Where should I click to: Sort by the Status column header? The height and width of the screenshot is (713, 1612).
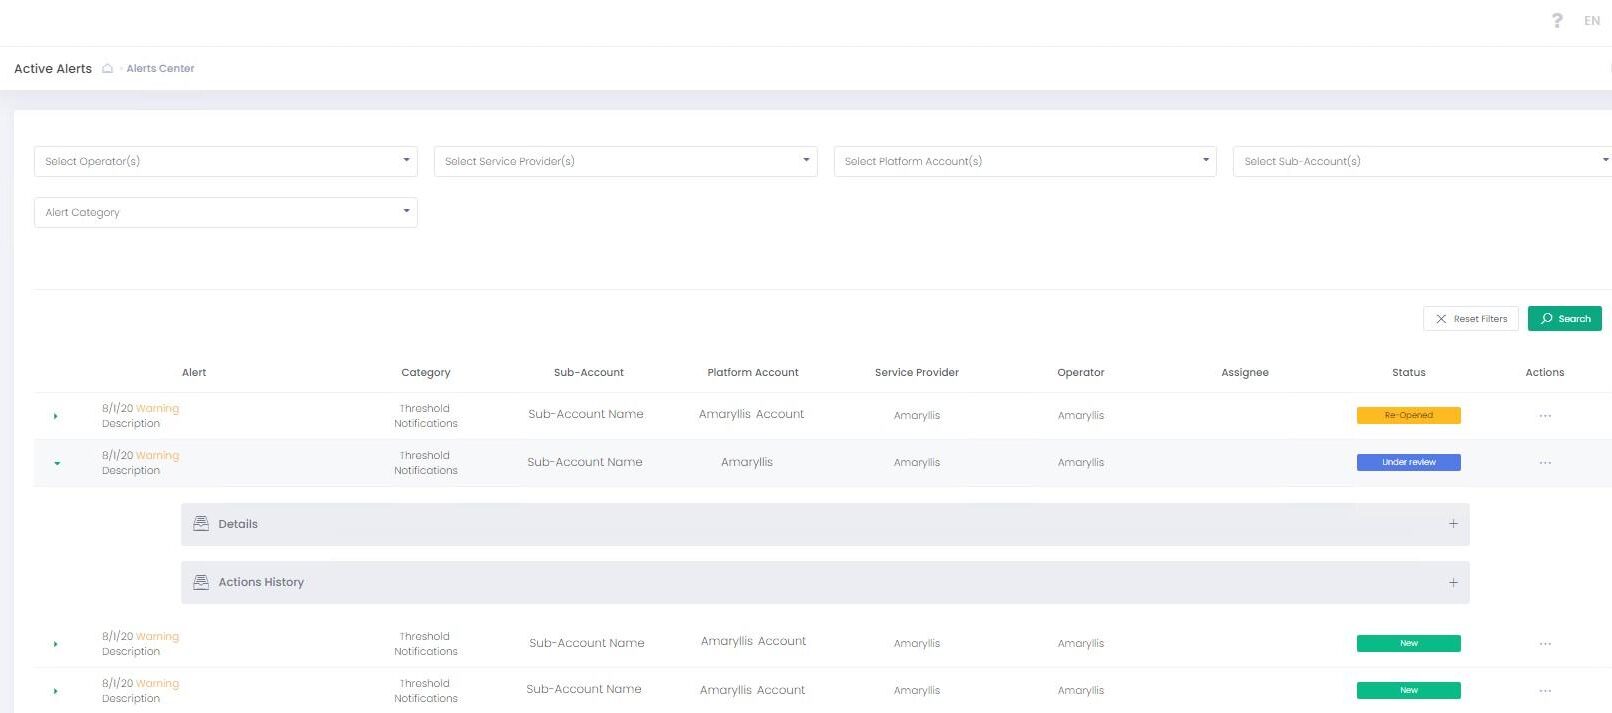(1408, 373)
